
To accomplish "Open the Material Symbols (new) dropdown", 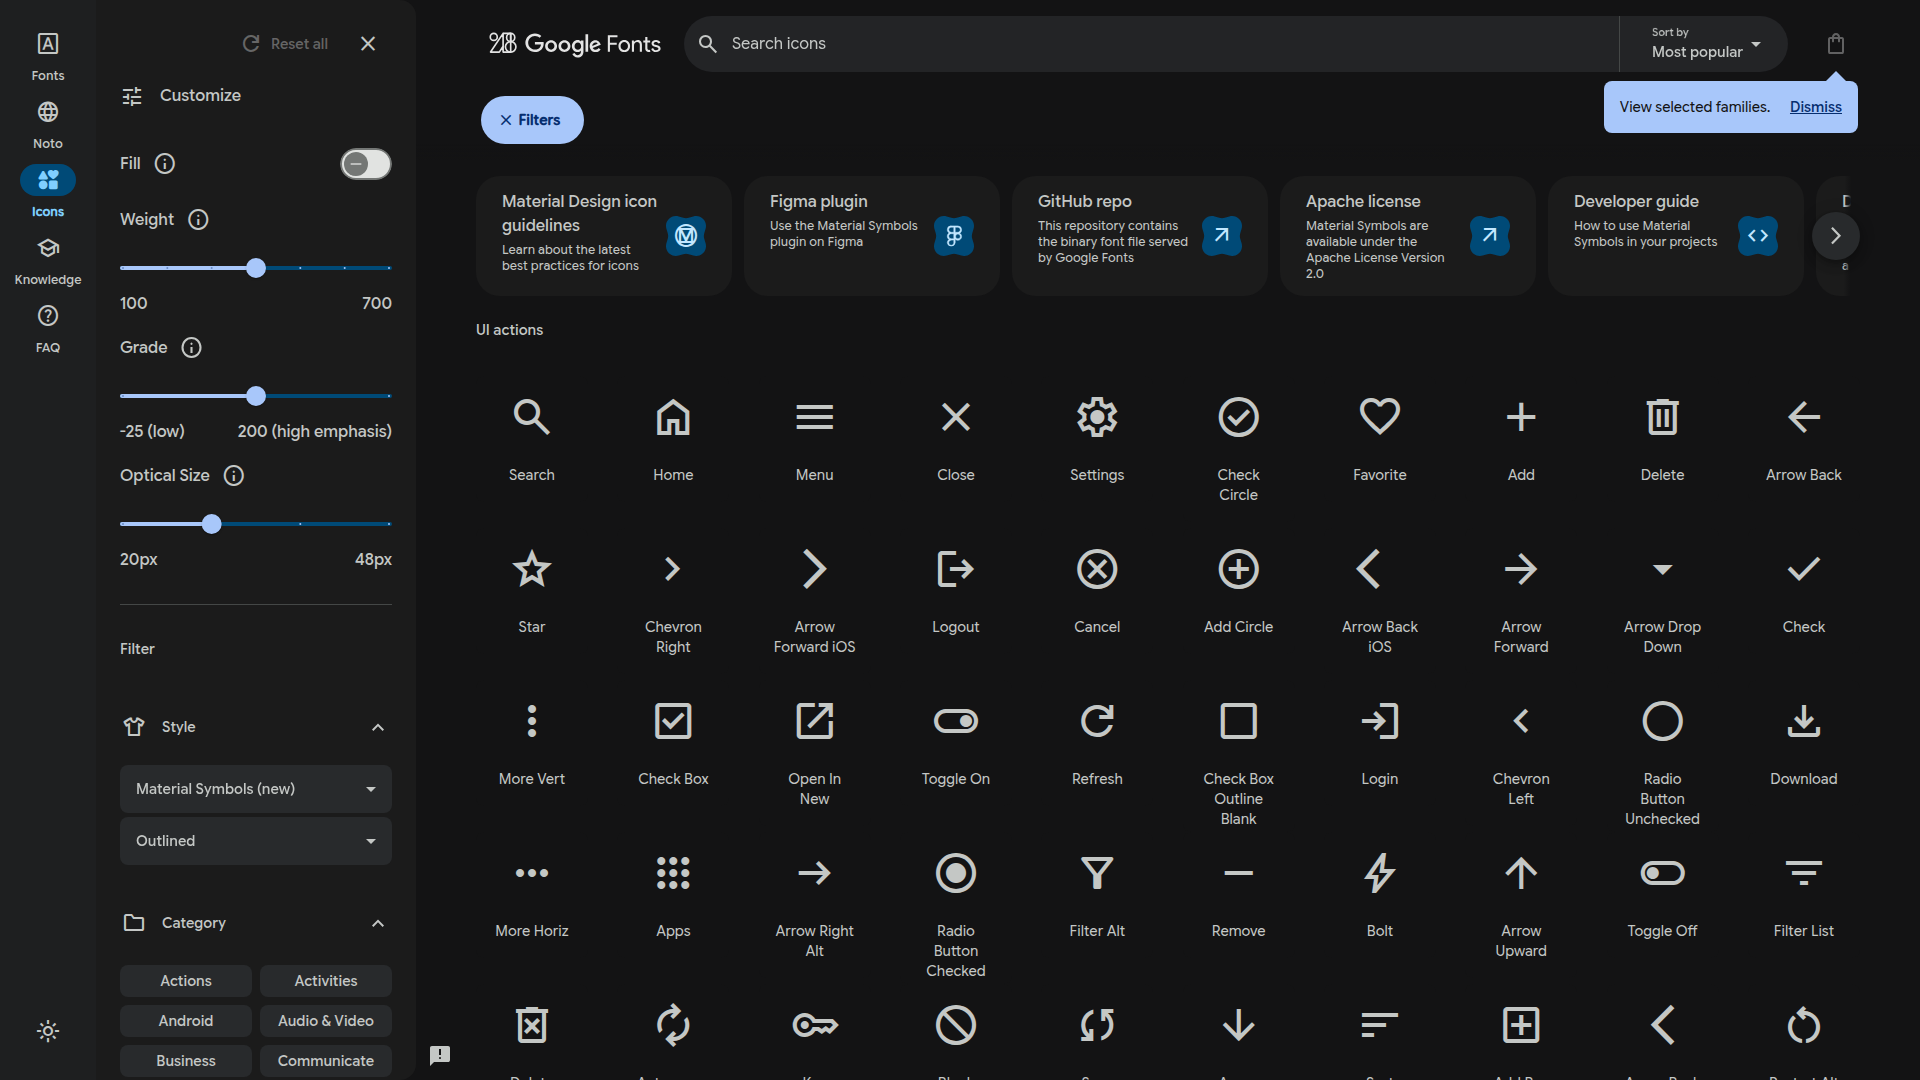I will click(x=256, y=789).
